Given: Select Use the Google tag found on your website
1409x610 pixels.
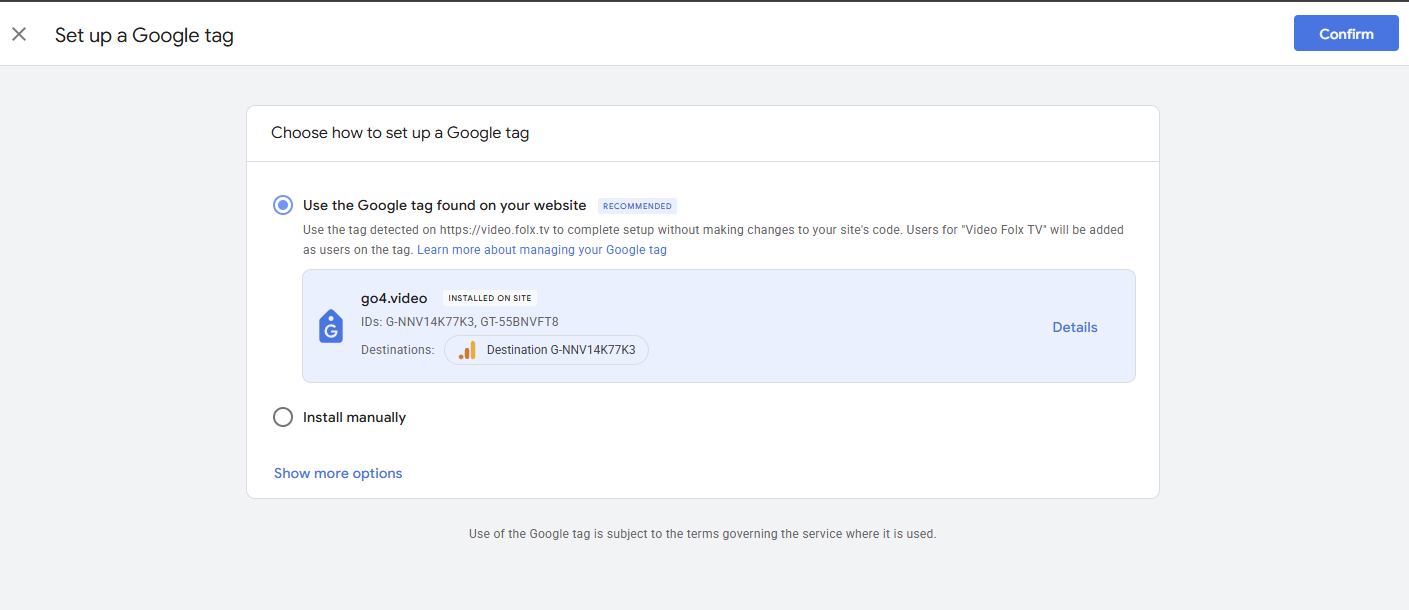Looking at the screenshot, I should coord(283,205).
